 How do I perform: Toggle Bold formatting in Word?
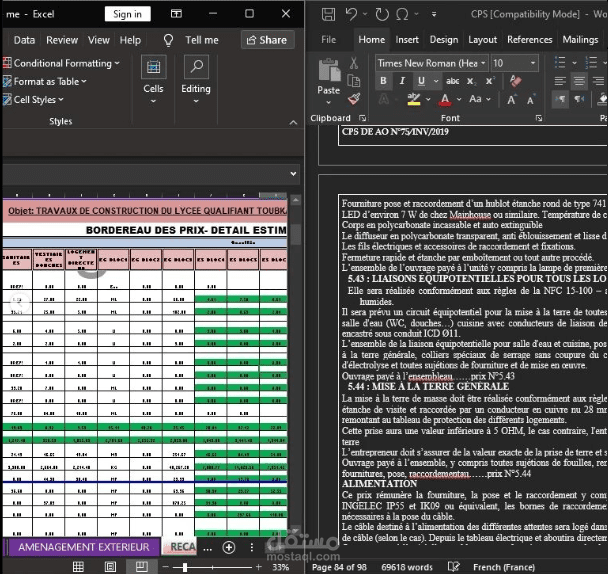coord(383,81)
